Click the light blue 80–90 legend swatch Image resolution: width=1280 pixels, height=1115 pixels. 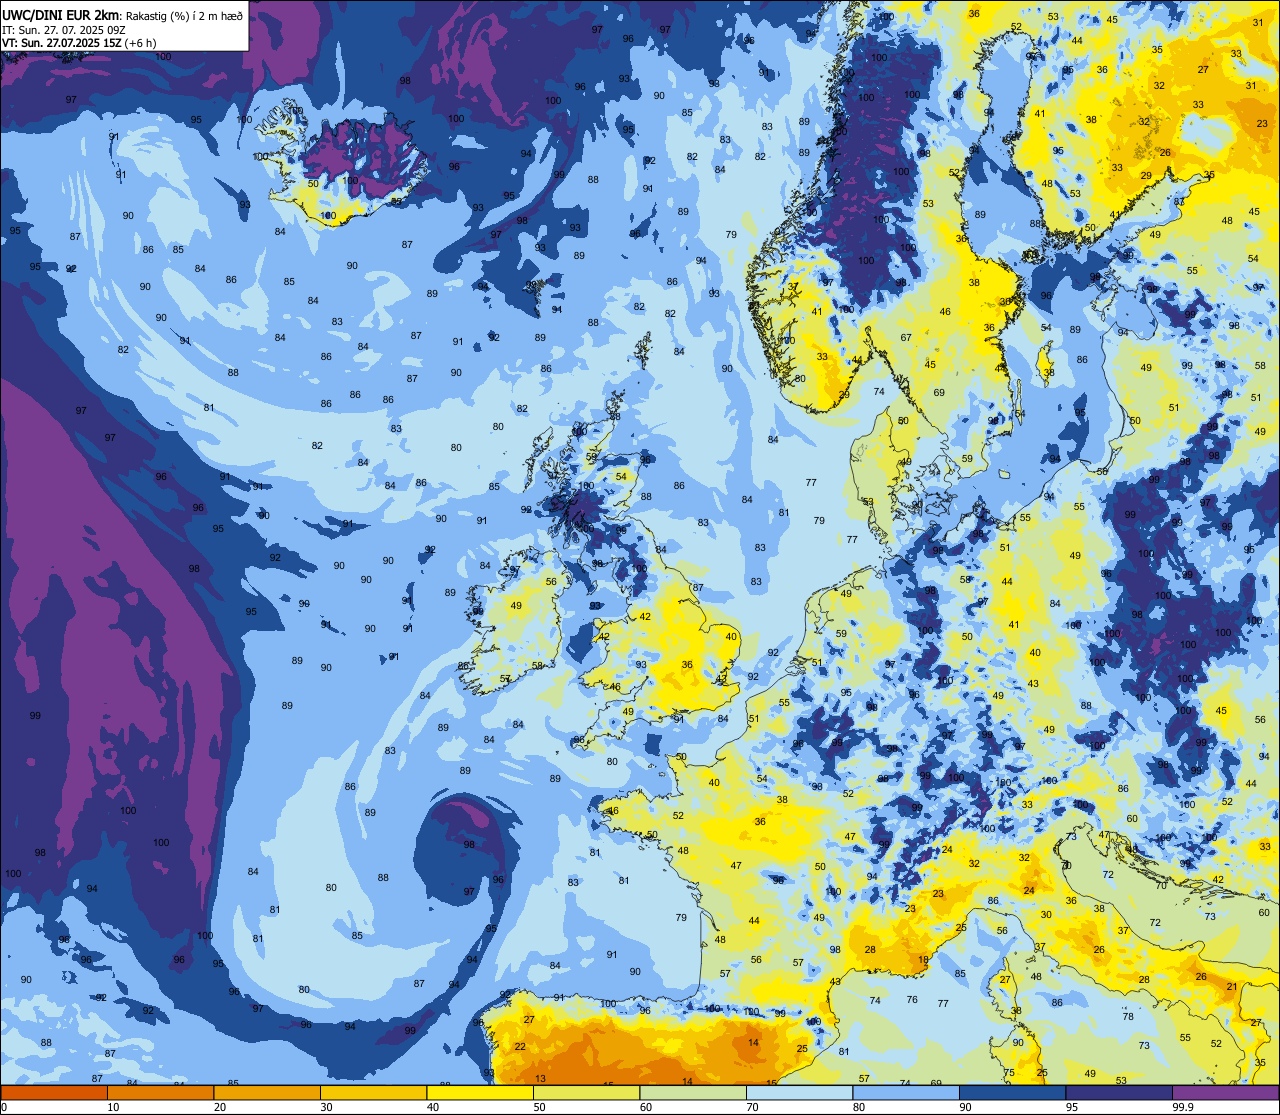(x=906, y=1092)
